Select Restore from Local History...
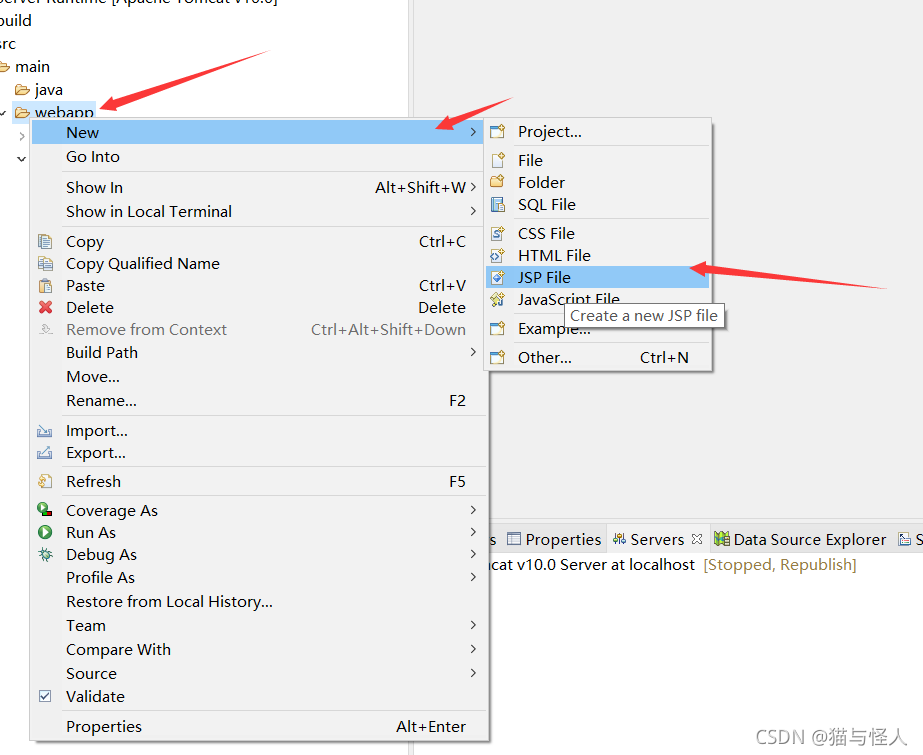This screenshot has height=755, width=923. 259,601
